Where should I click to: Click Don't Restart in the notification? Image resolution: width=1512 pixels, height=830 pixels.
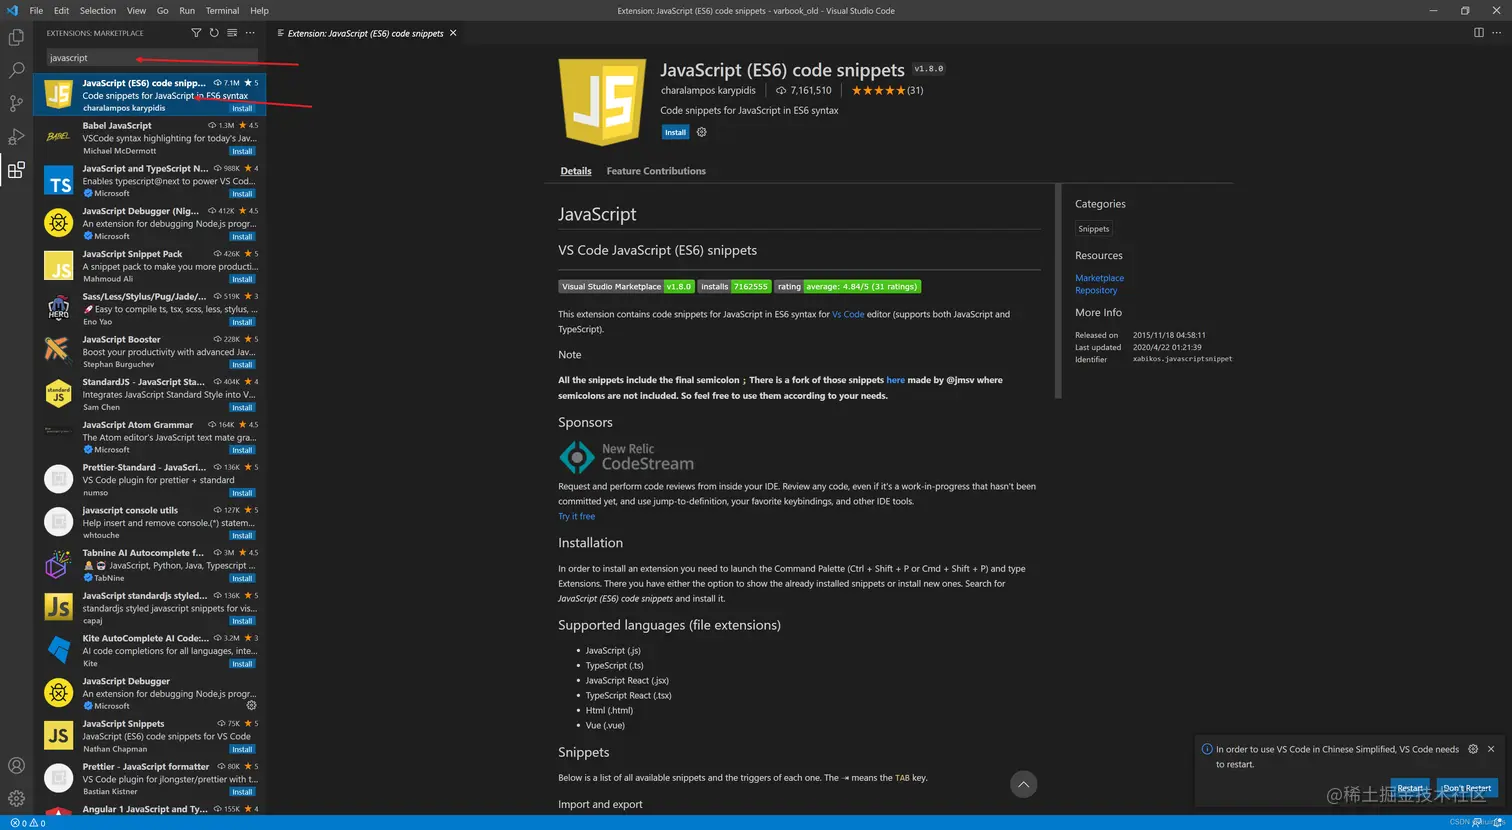tap(1467, 788)
